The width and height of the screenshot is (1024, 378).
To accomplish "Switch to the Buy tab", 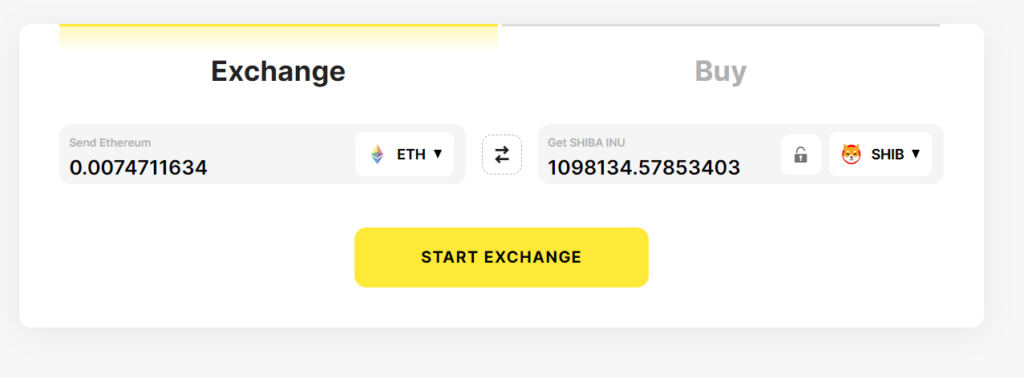I will click(x=720, y=71).
